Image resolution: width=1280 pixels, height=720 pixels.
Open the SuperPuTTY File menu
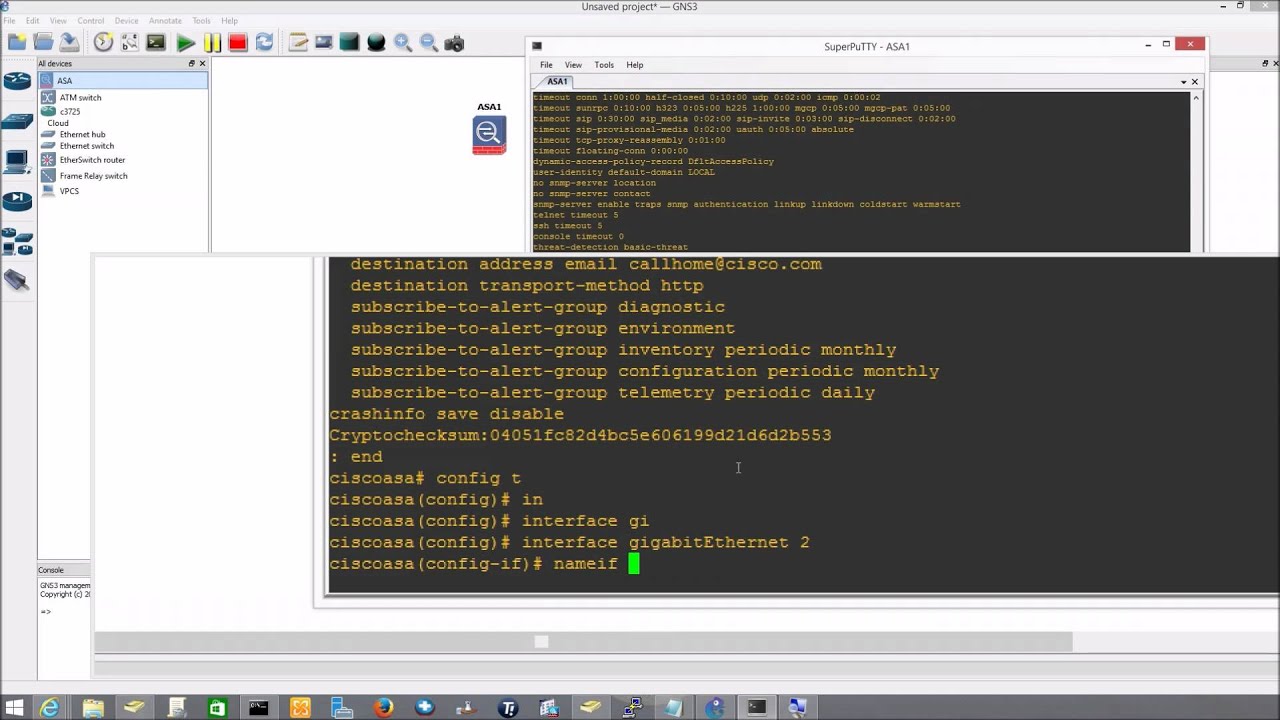click(x=546, y=65)
